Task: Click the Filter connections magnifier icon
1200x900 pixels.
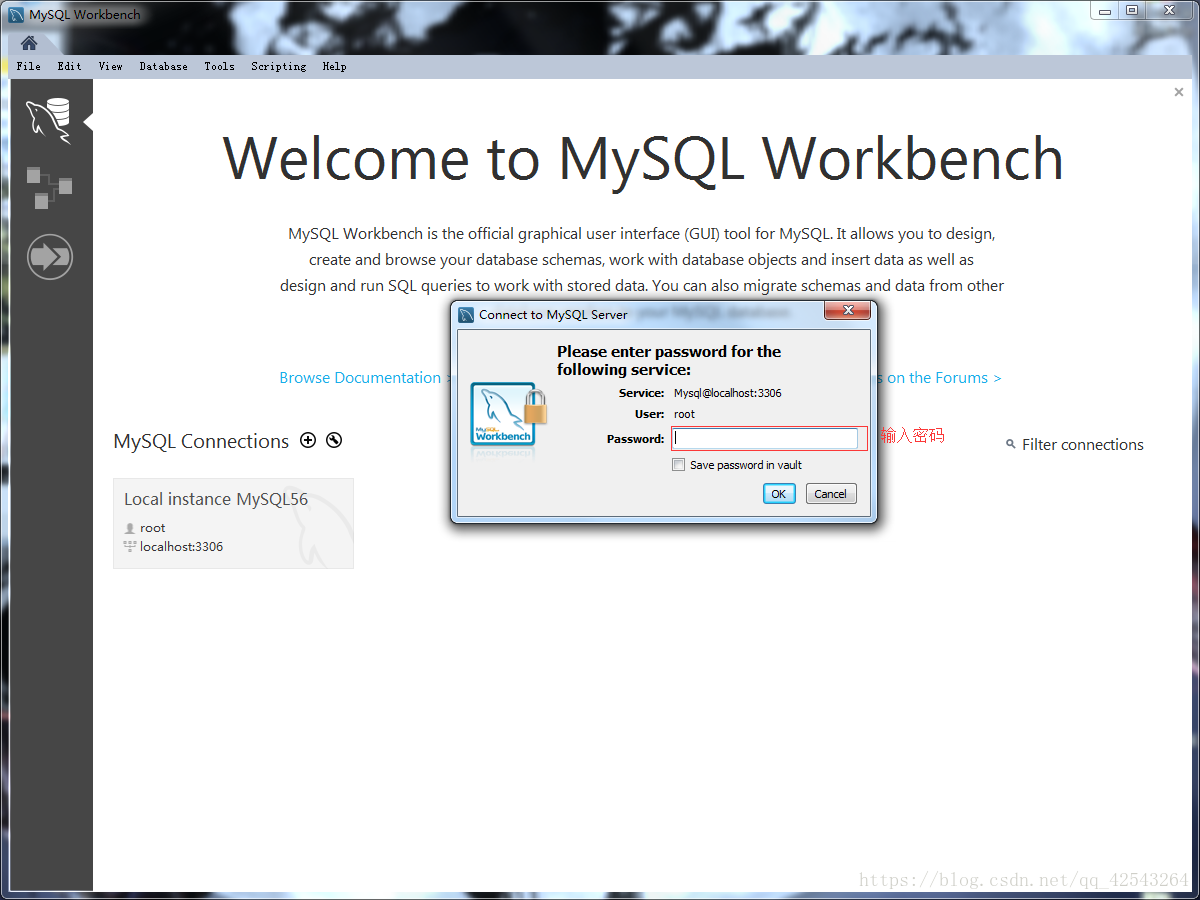Action: 1011,444
